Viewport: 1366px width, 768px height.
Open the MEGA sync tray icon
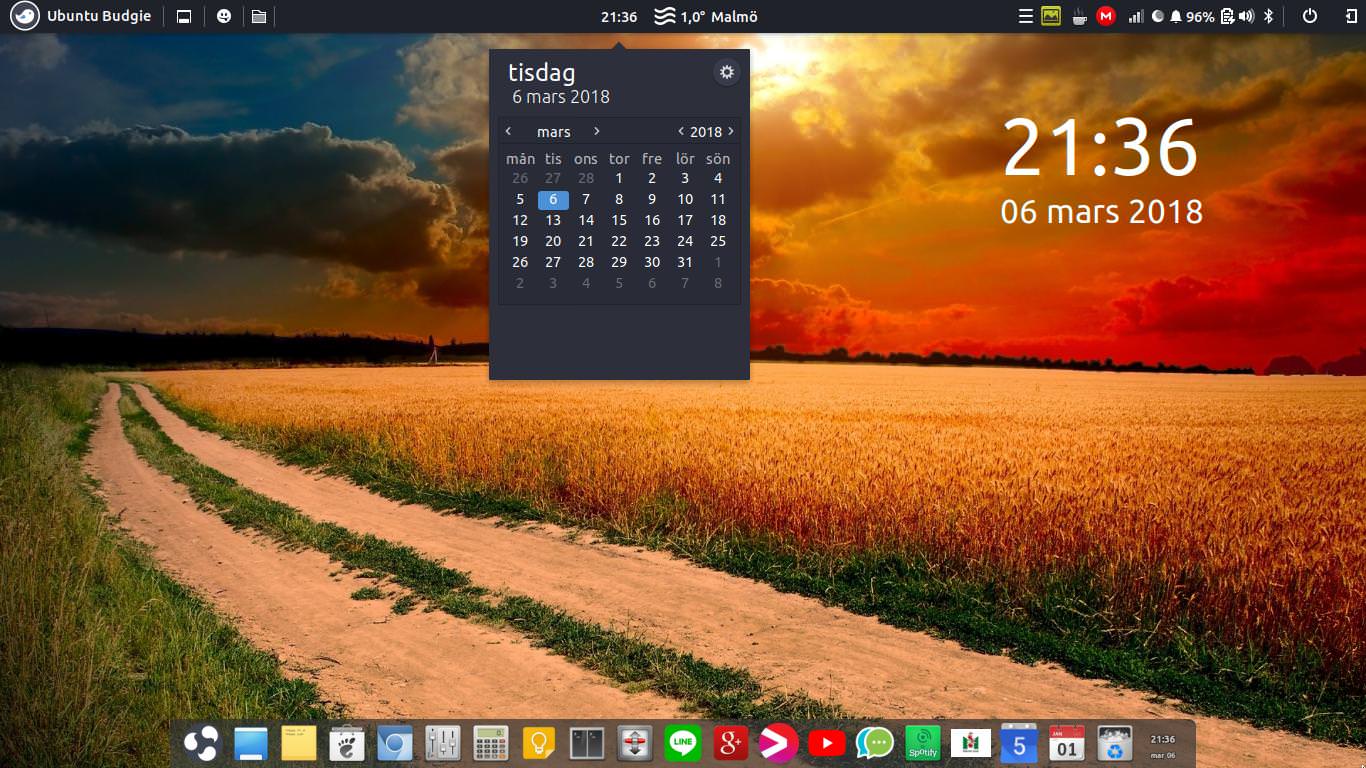point(1105,16)
